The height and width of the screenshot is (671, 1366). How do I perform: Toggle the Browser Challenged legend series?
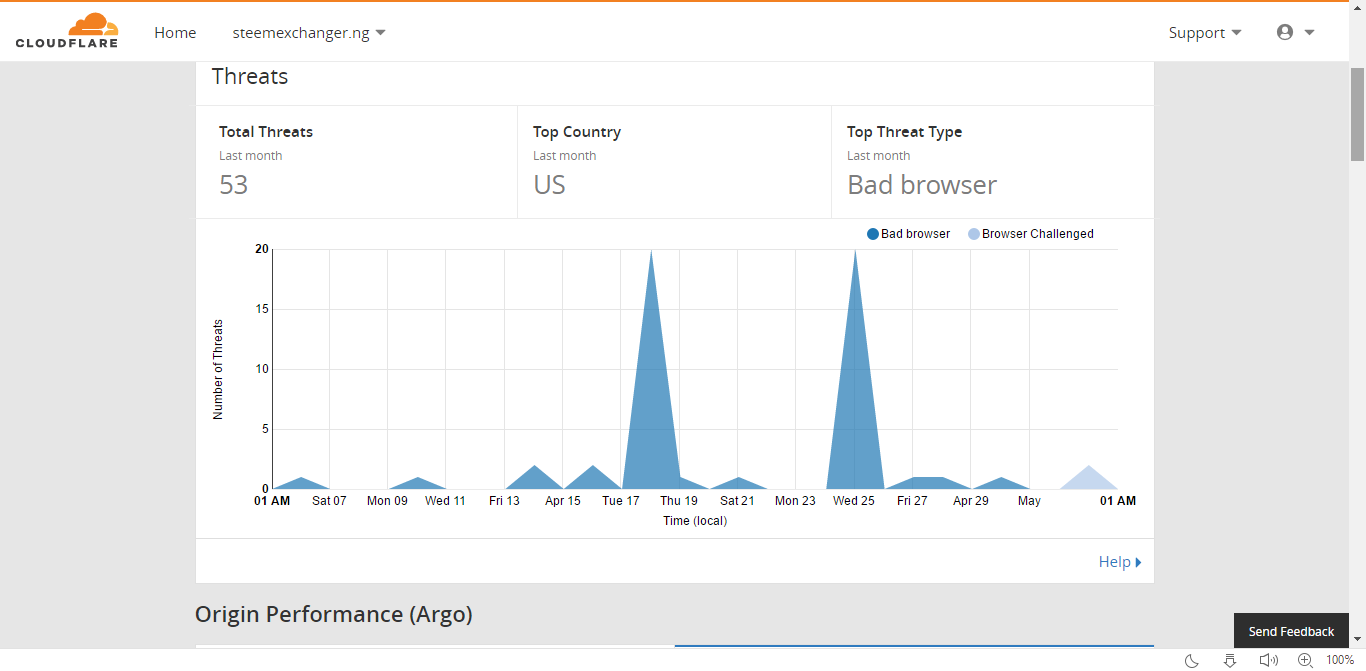1031,234
